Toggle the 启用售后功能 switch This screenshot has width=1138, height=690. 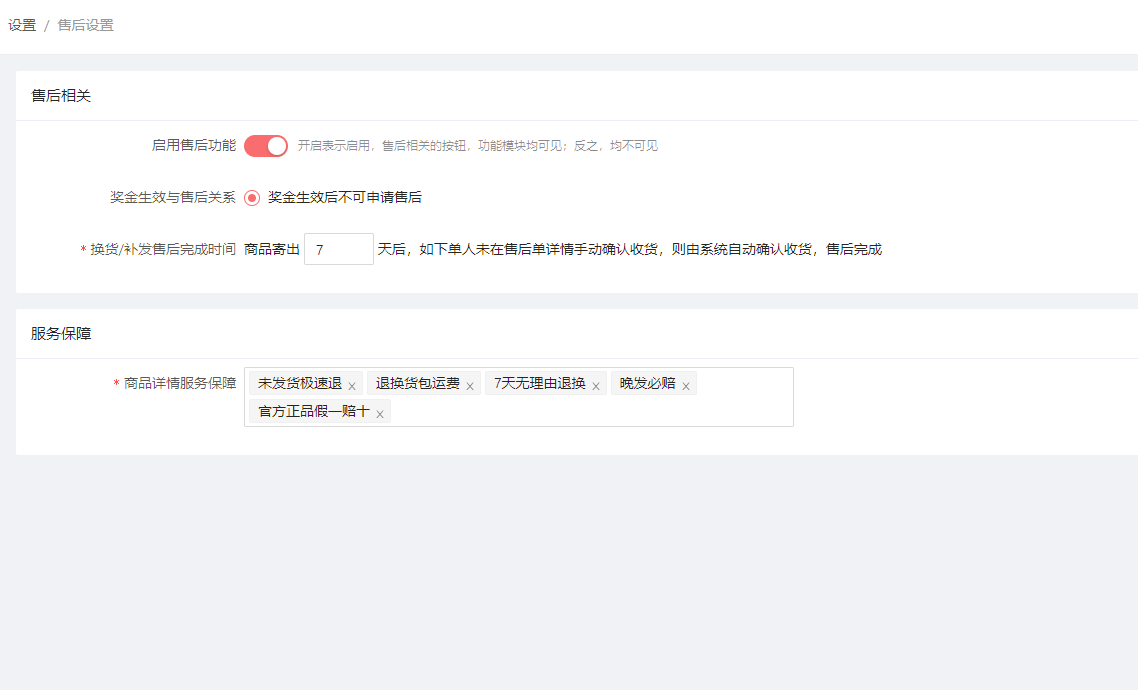(x=266, y=146)
